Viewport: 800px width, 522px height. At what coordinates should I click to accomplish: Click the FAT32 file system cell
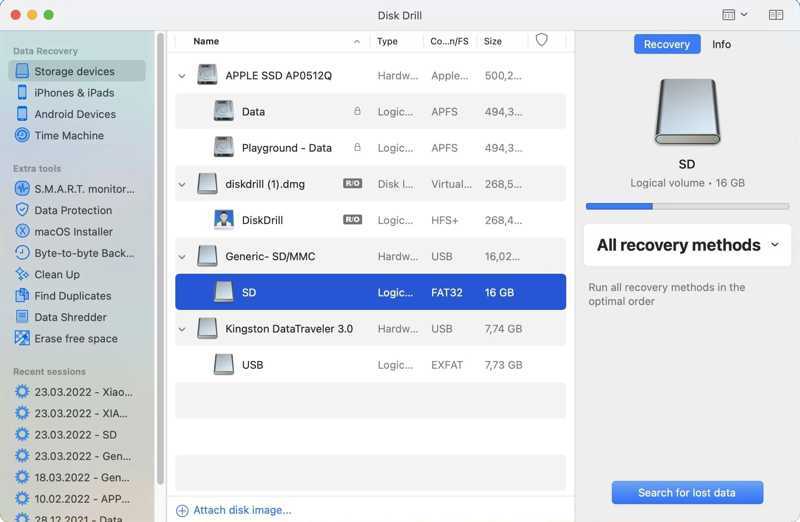[x=446, y=293]
